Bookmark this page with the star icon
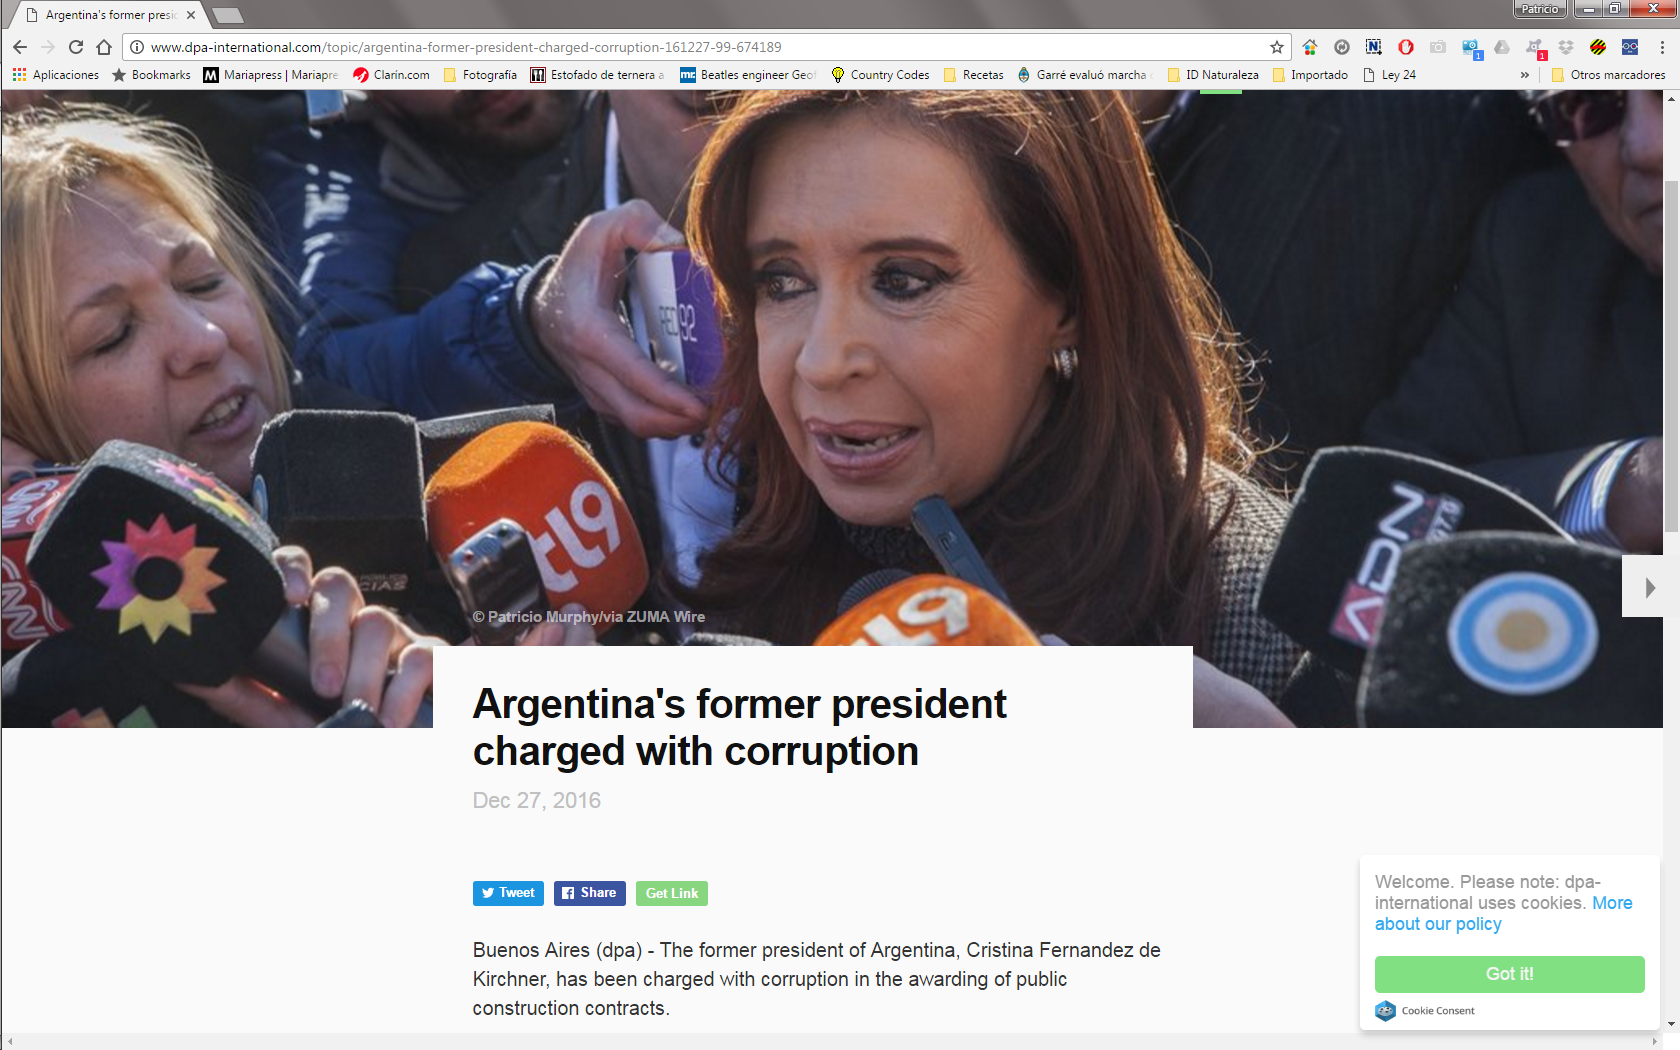 pos(1277,47)
